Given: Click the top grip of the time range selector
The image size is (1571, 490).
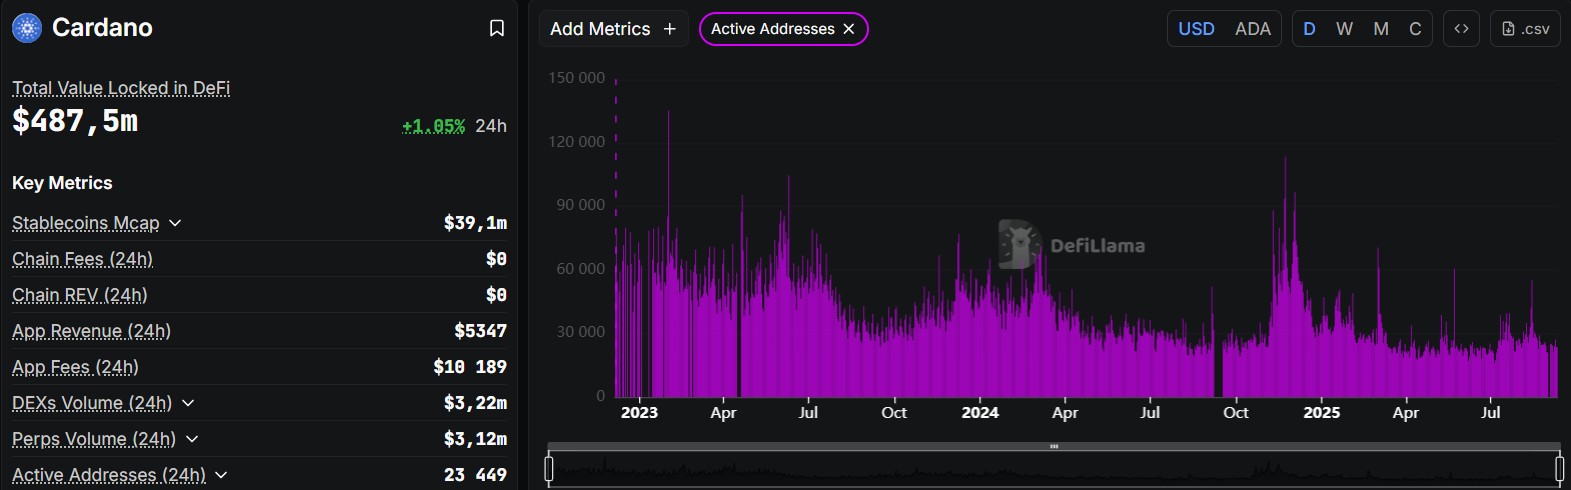Looking at the screenshot, I should (1054, 446).
